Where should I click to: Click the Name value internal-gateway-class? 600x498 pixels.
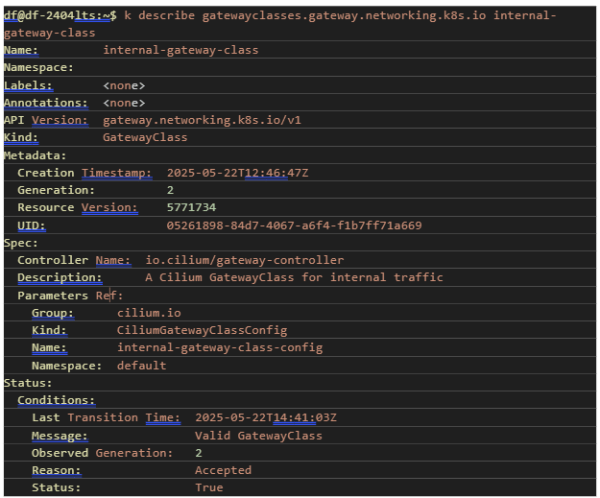(180, 50)
